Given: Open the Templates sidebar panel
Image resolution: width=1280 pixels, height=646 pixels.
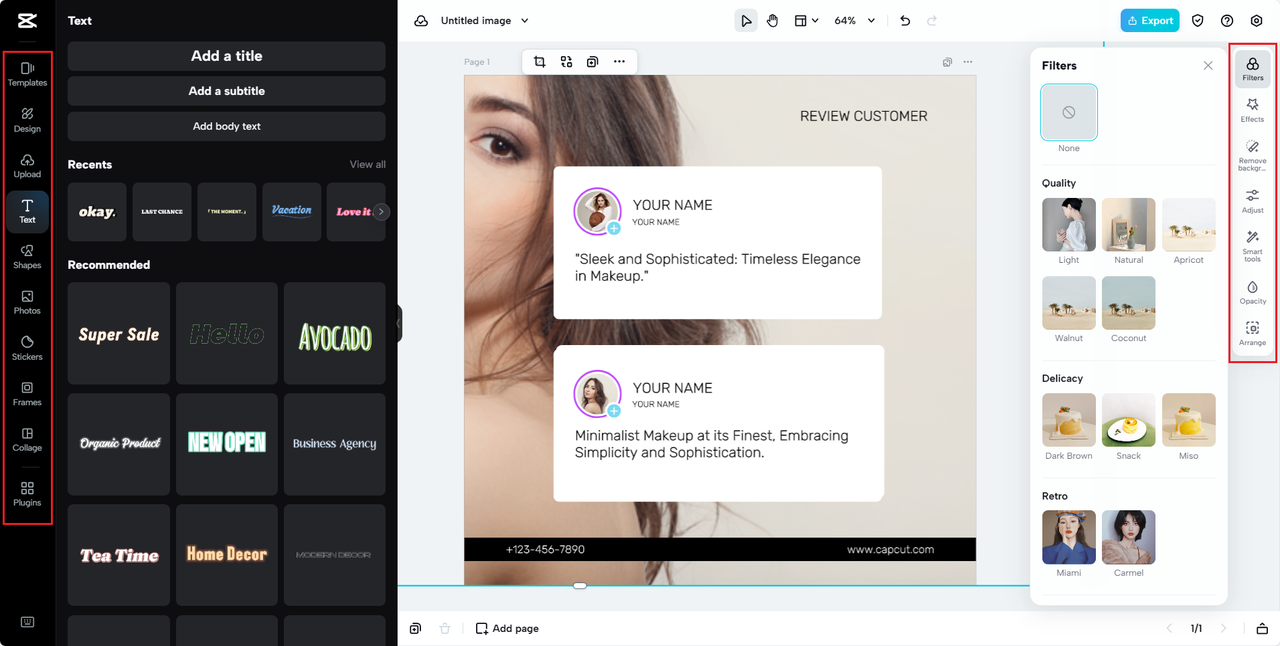Looking at the screenshot, I should pyautogui.click(x=27, y=74).
